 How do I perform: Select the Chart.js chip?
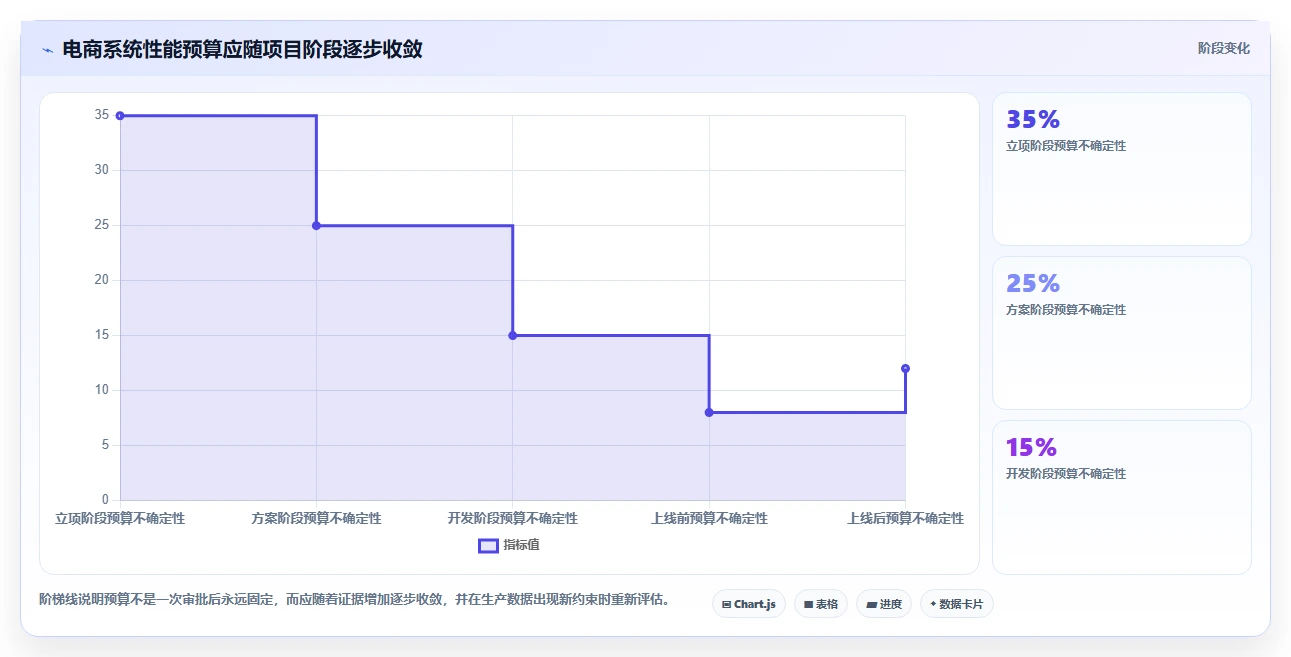[749, 604]
